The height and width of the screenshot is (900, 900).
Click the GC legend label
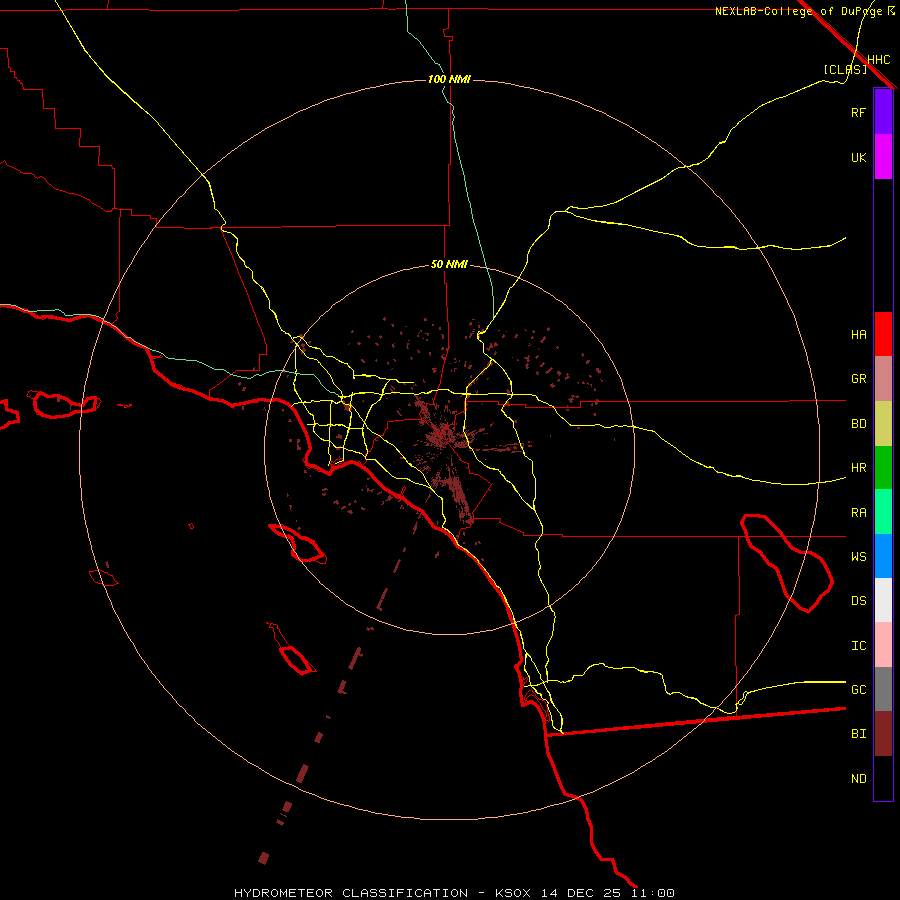(x=858, y=690)
